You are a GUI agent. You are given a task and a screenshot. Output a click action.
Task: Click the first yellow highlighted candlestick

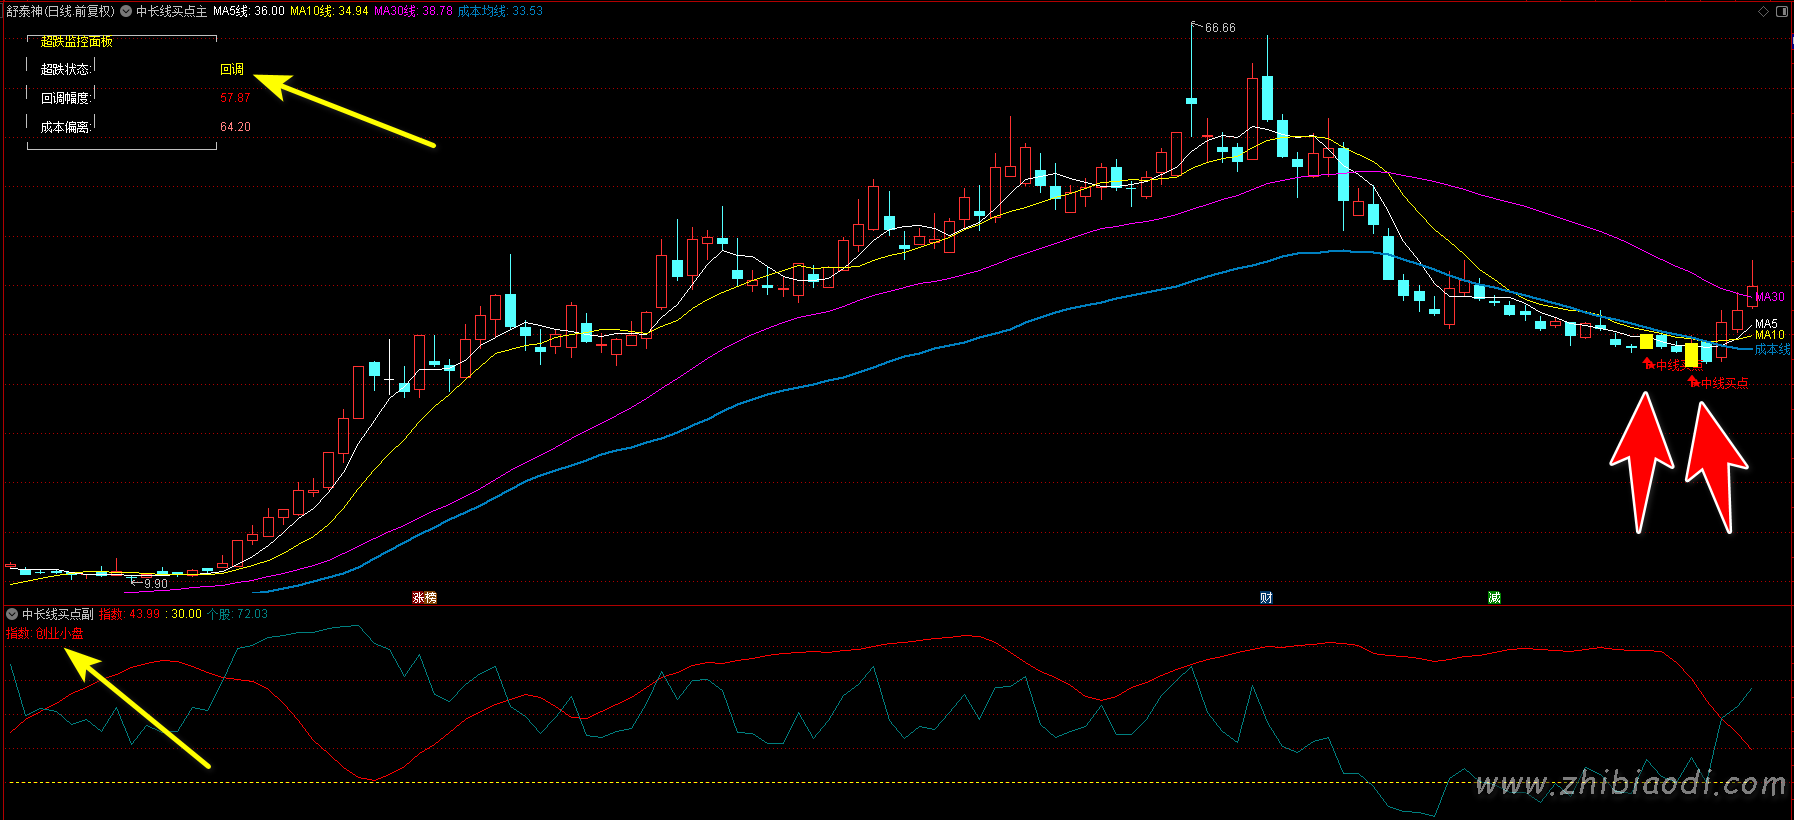pyautogui.click(x=1646, y=342)
